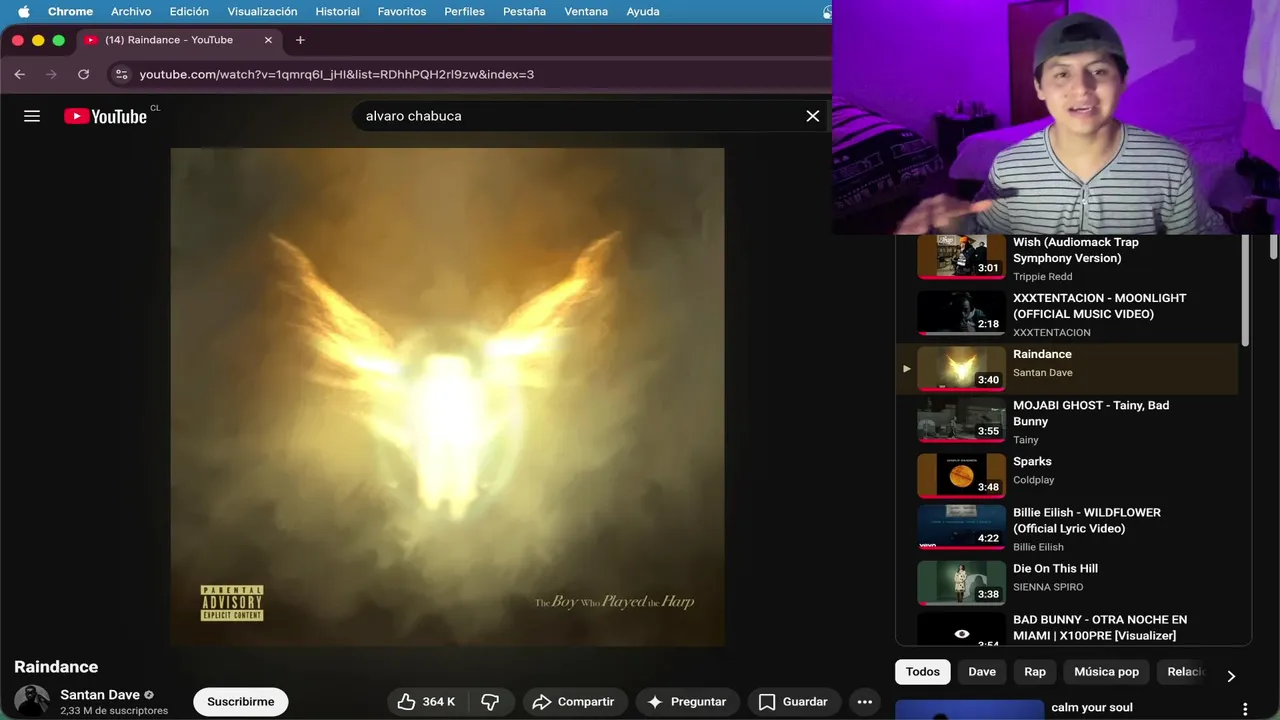Select the Dave filter chip
This screenshot has height=720, width=1280.
click(x=982, y=672)
